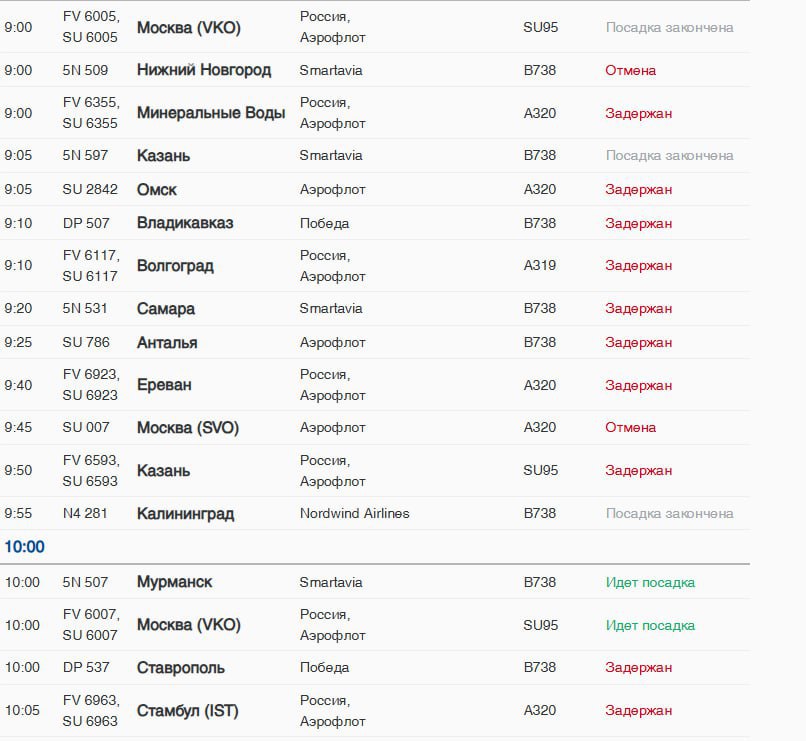Click Идет посадка status for Мурманск flight

(x=650, y=582)
